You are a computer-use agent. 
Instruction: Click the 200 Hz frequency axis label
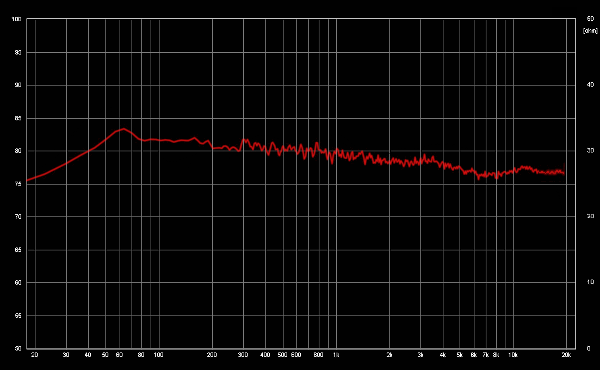tap(212, 355)
